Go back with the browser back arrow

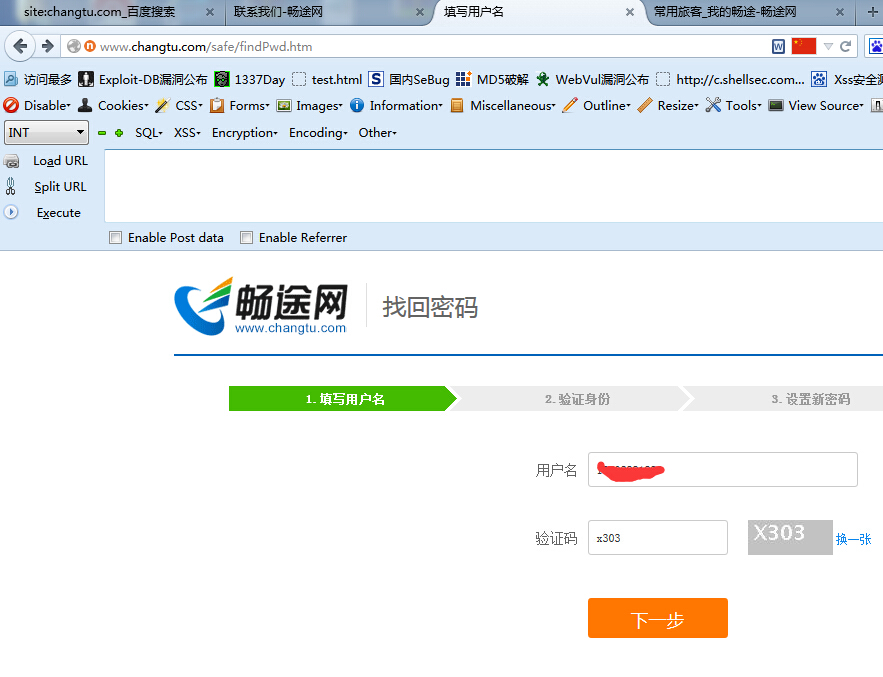20,46
